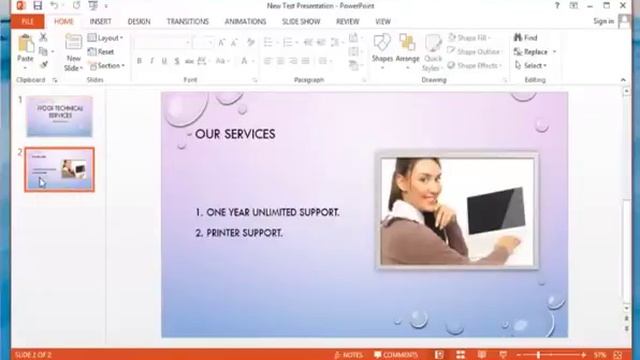Click the Redo icon in quick access toolbar
The width and height of the screenshot is (640, 360).
coord(76,6)
